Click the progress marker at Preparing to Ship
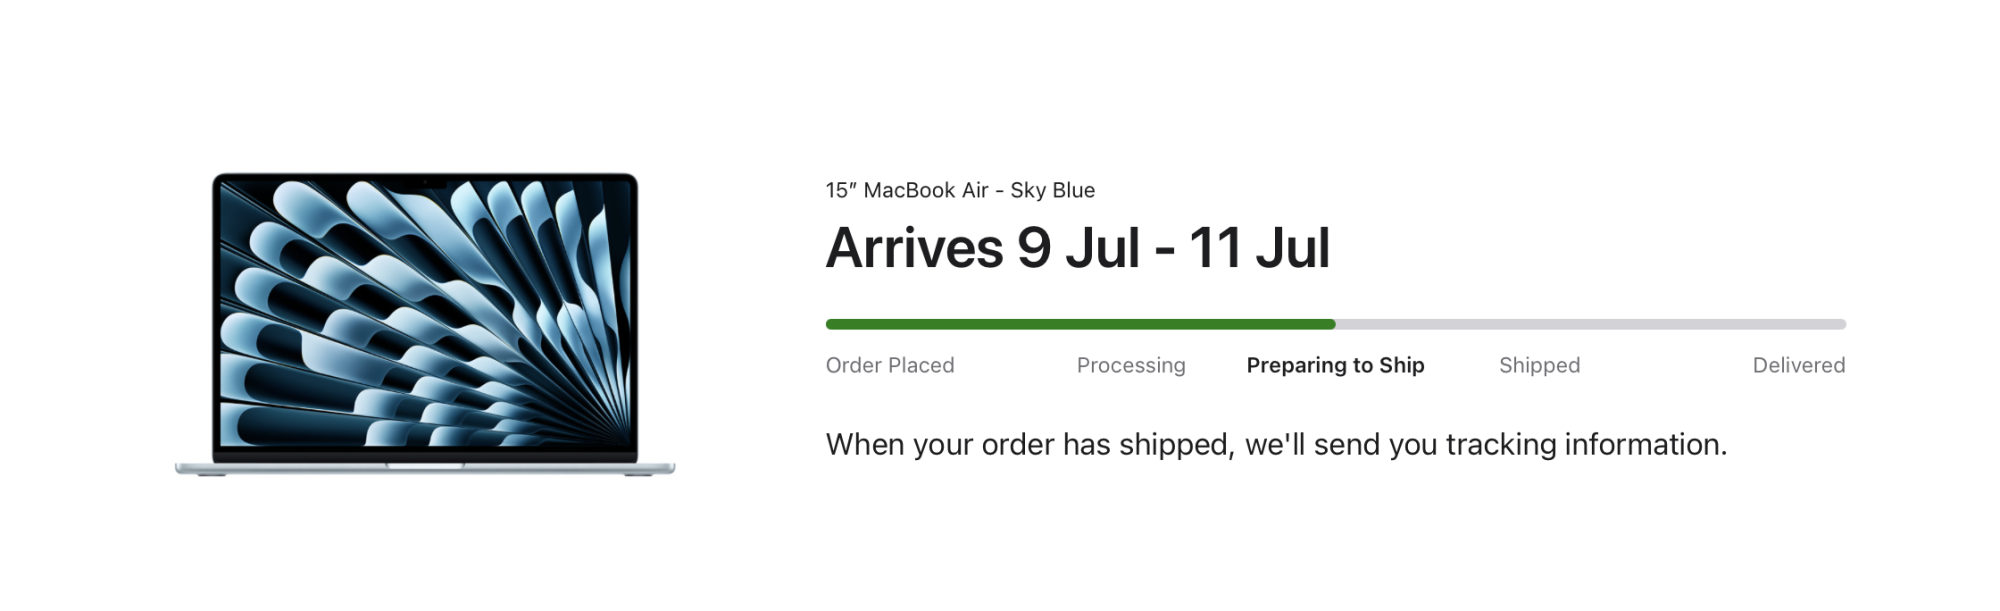 click(1335, 323)
